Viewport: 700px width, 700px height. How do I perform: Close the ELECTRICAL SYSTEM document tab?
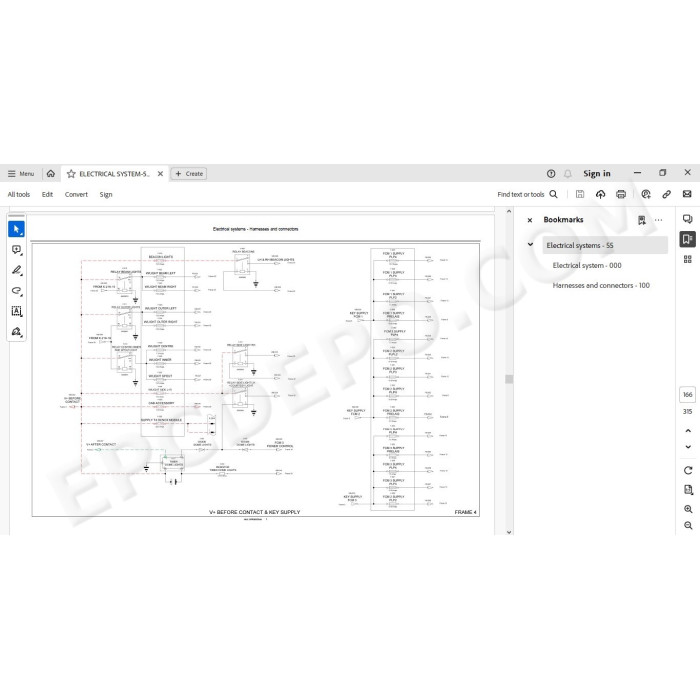click(160, 174)
